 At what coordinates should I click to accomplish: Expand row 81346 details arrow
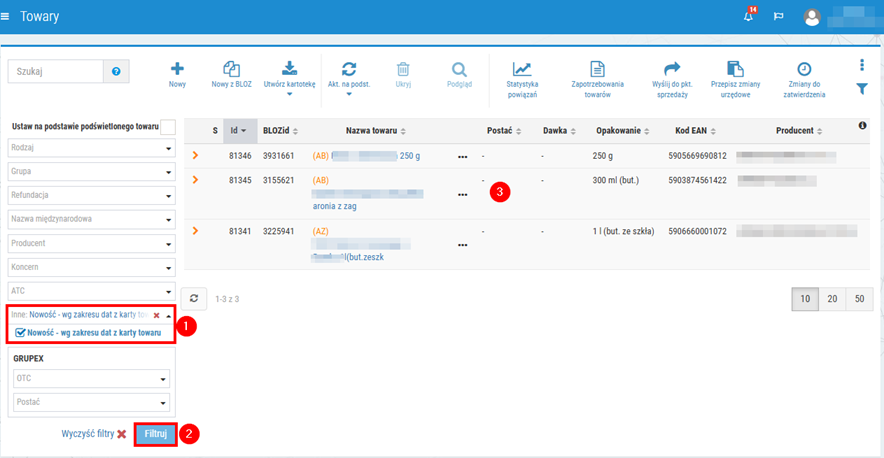[x=195, y=155]
